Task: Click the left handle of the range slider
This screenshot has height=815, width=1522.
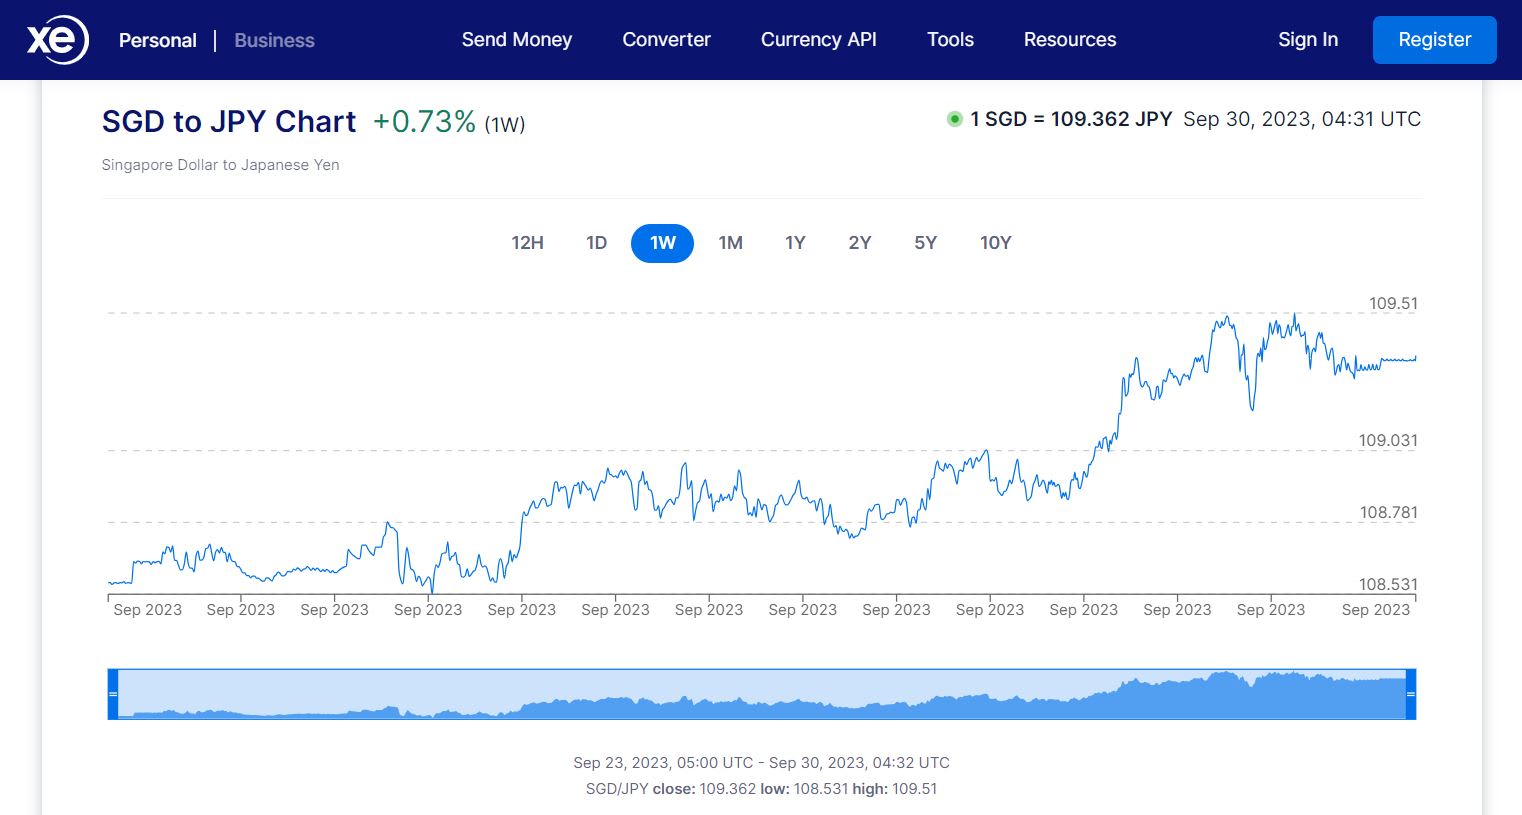Action: pyautogui.click(x=114, y=692)
